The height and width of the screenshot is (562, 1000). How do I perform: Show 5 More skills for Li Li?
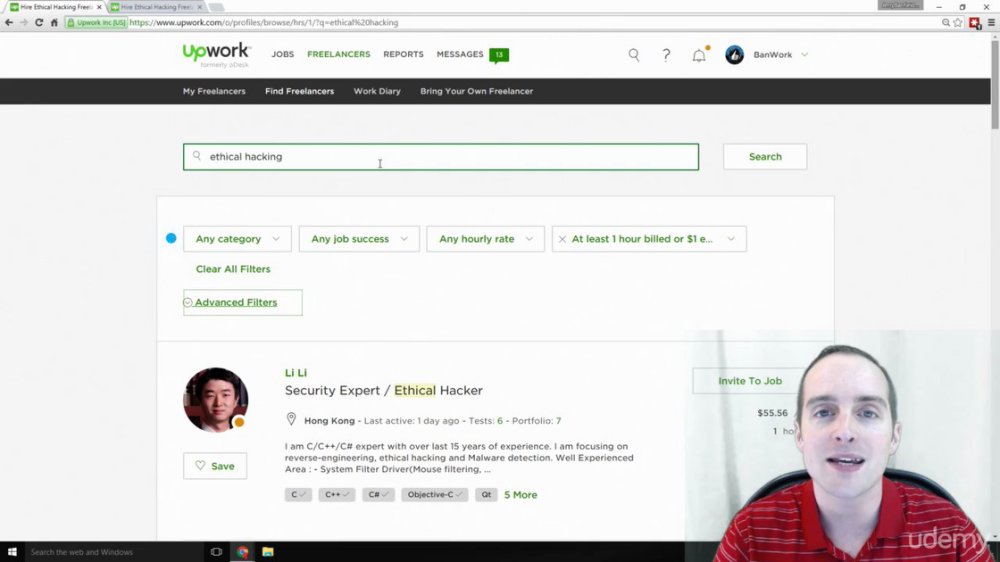click(x=520, y=494)
